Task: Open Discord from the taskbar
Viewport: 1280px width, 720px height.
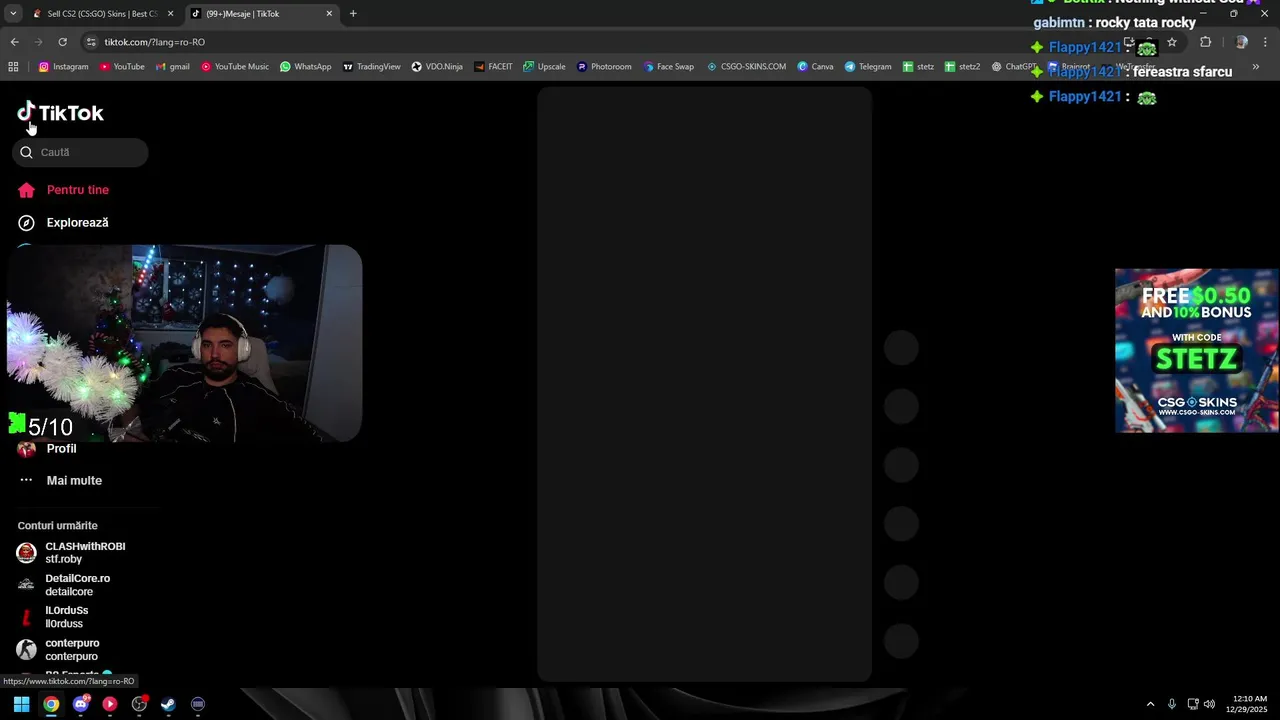Action: click(x=81, y=704)
